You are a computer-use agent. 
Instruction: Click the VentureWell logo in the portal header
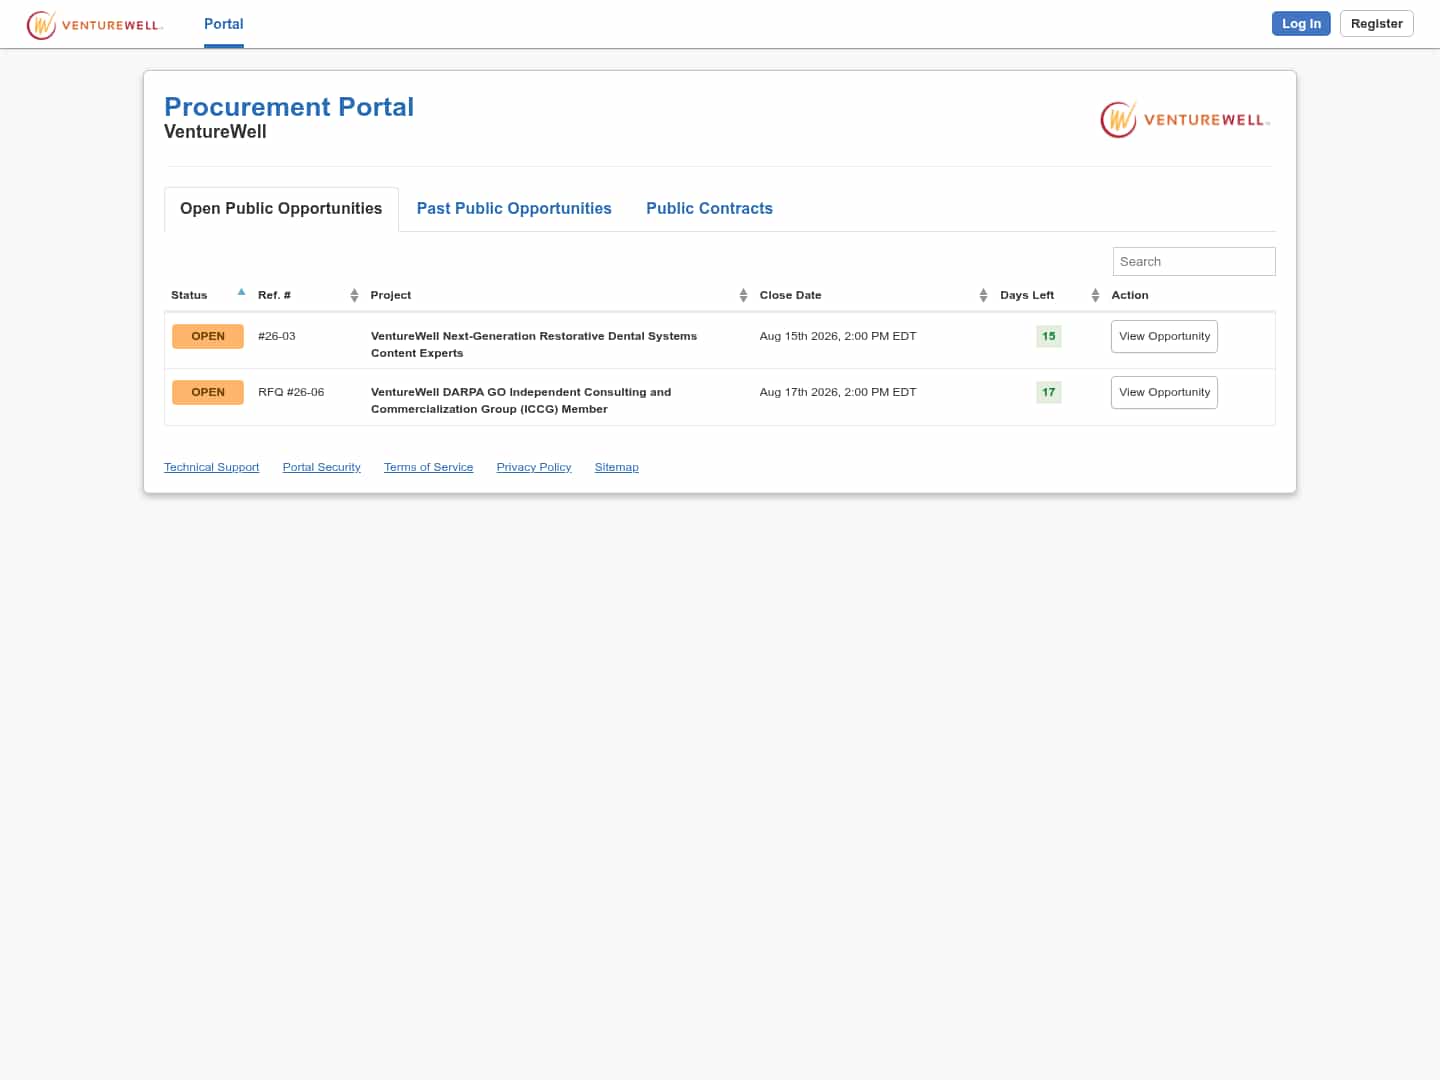click(1185, 120)
